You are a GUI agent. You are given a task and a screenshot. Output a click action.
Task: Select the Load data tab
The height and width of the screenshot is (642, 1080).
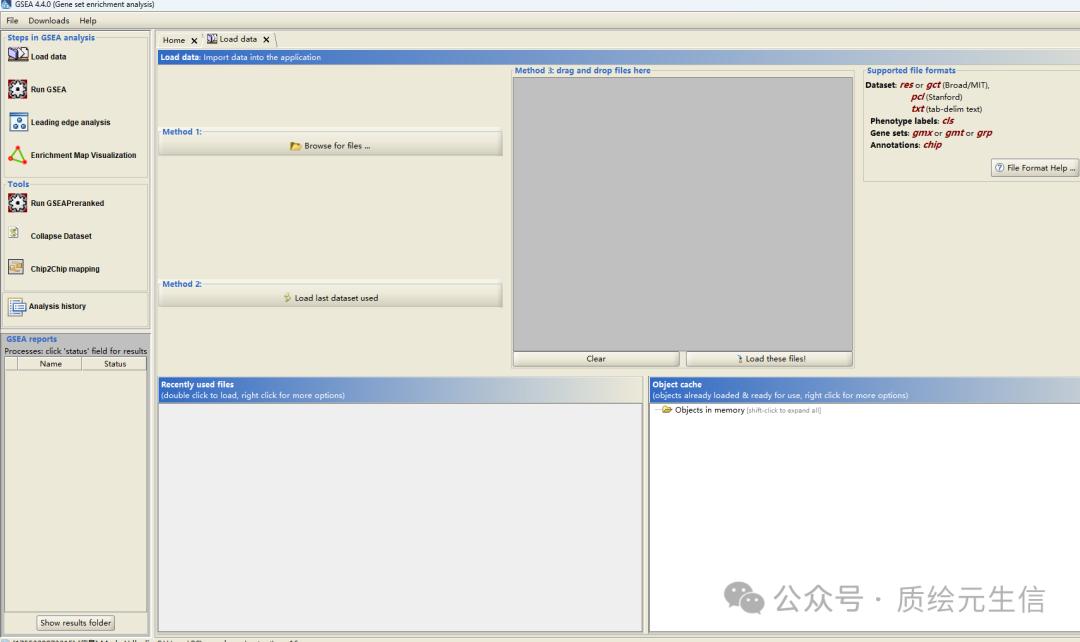click(238, 39)
